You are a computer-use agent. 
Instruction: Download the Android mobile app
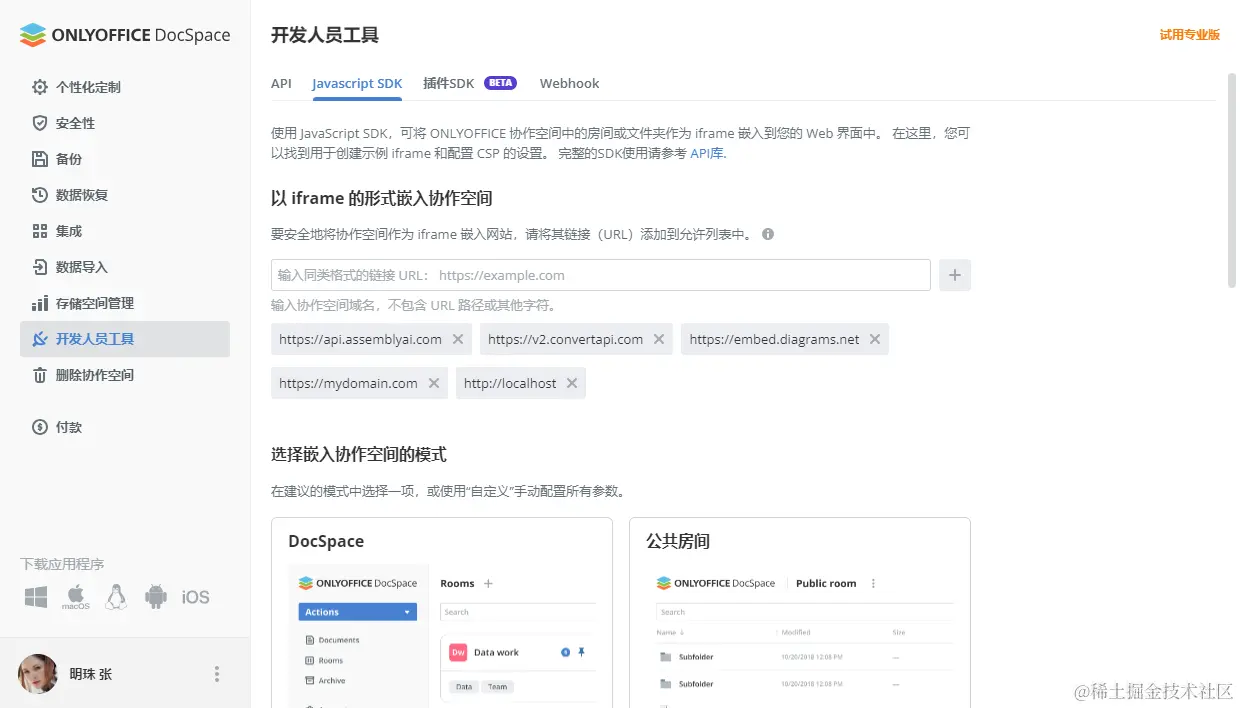pos(156,597)
